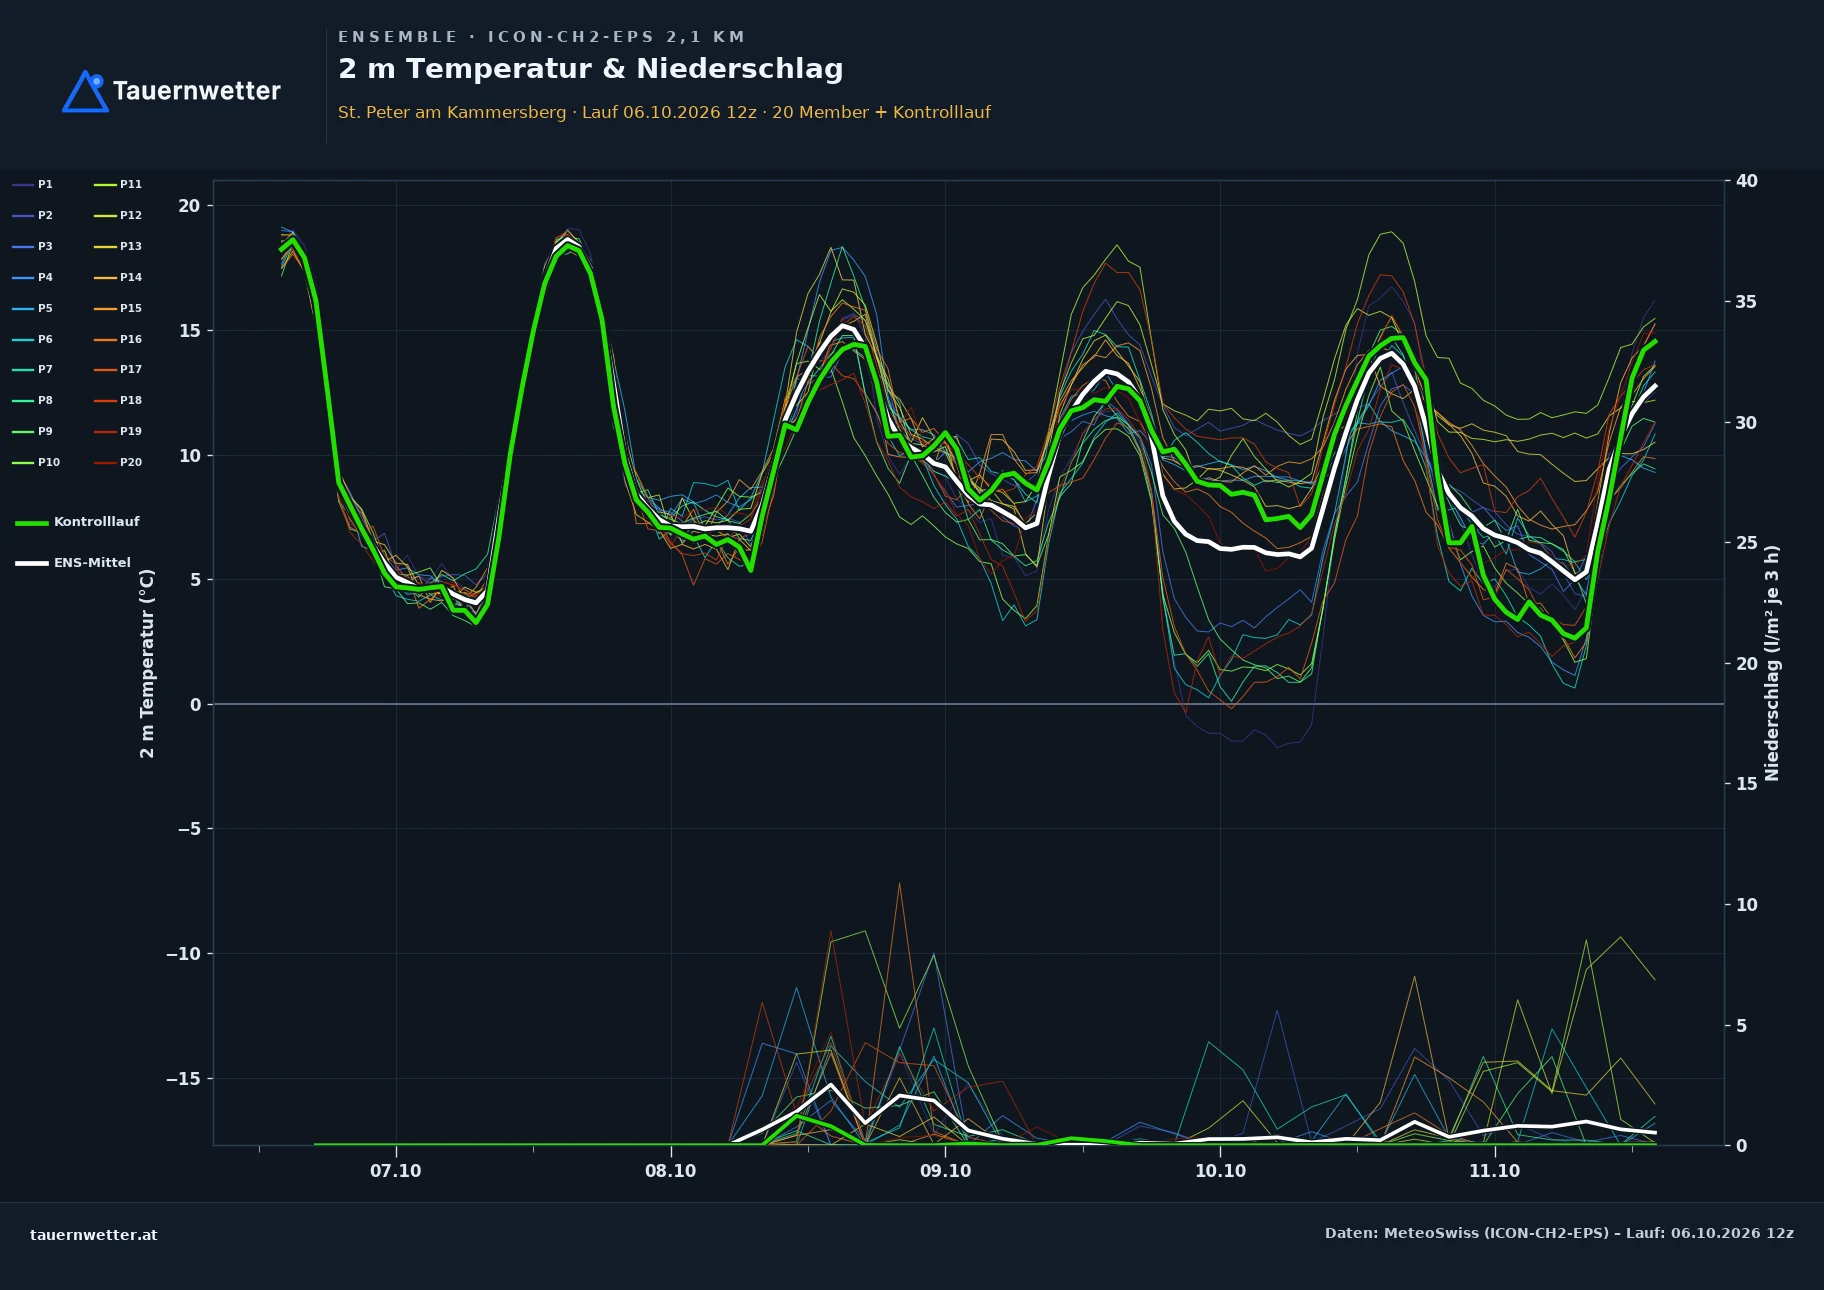Click the 35 precipitation axis label
The width and height of the screenshot is (1824, 1290).
(1746, 302)
